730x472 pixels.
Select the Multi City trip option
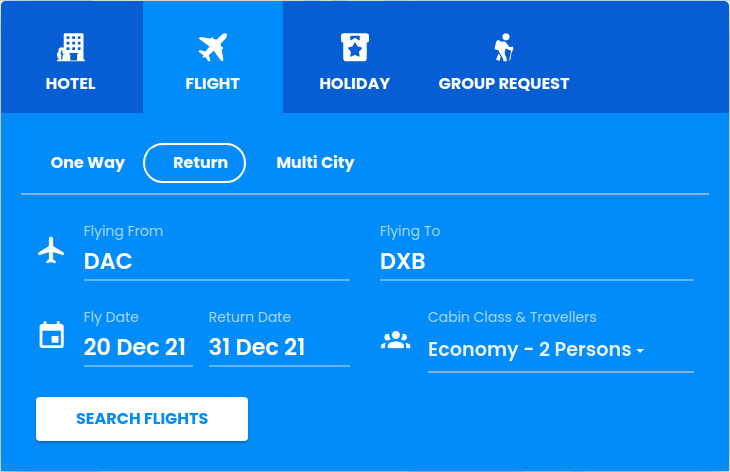(x=315, y=163)
